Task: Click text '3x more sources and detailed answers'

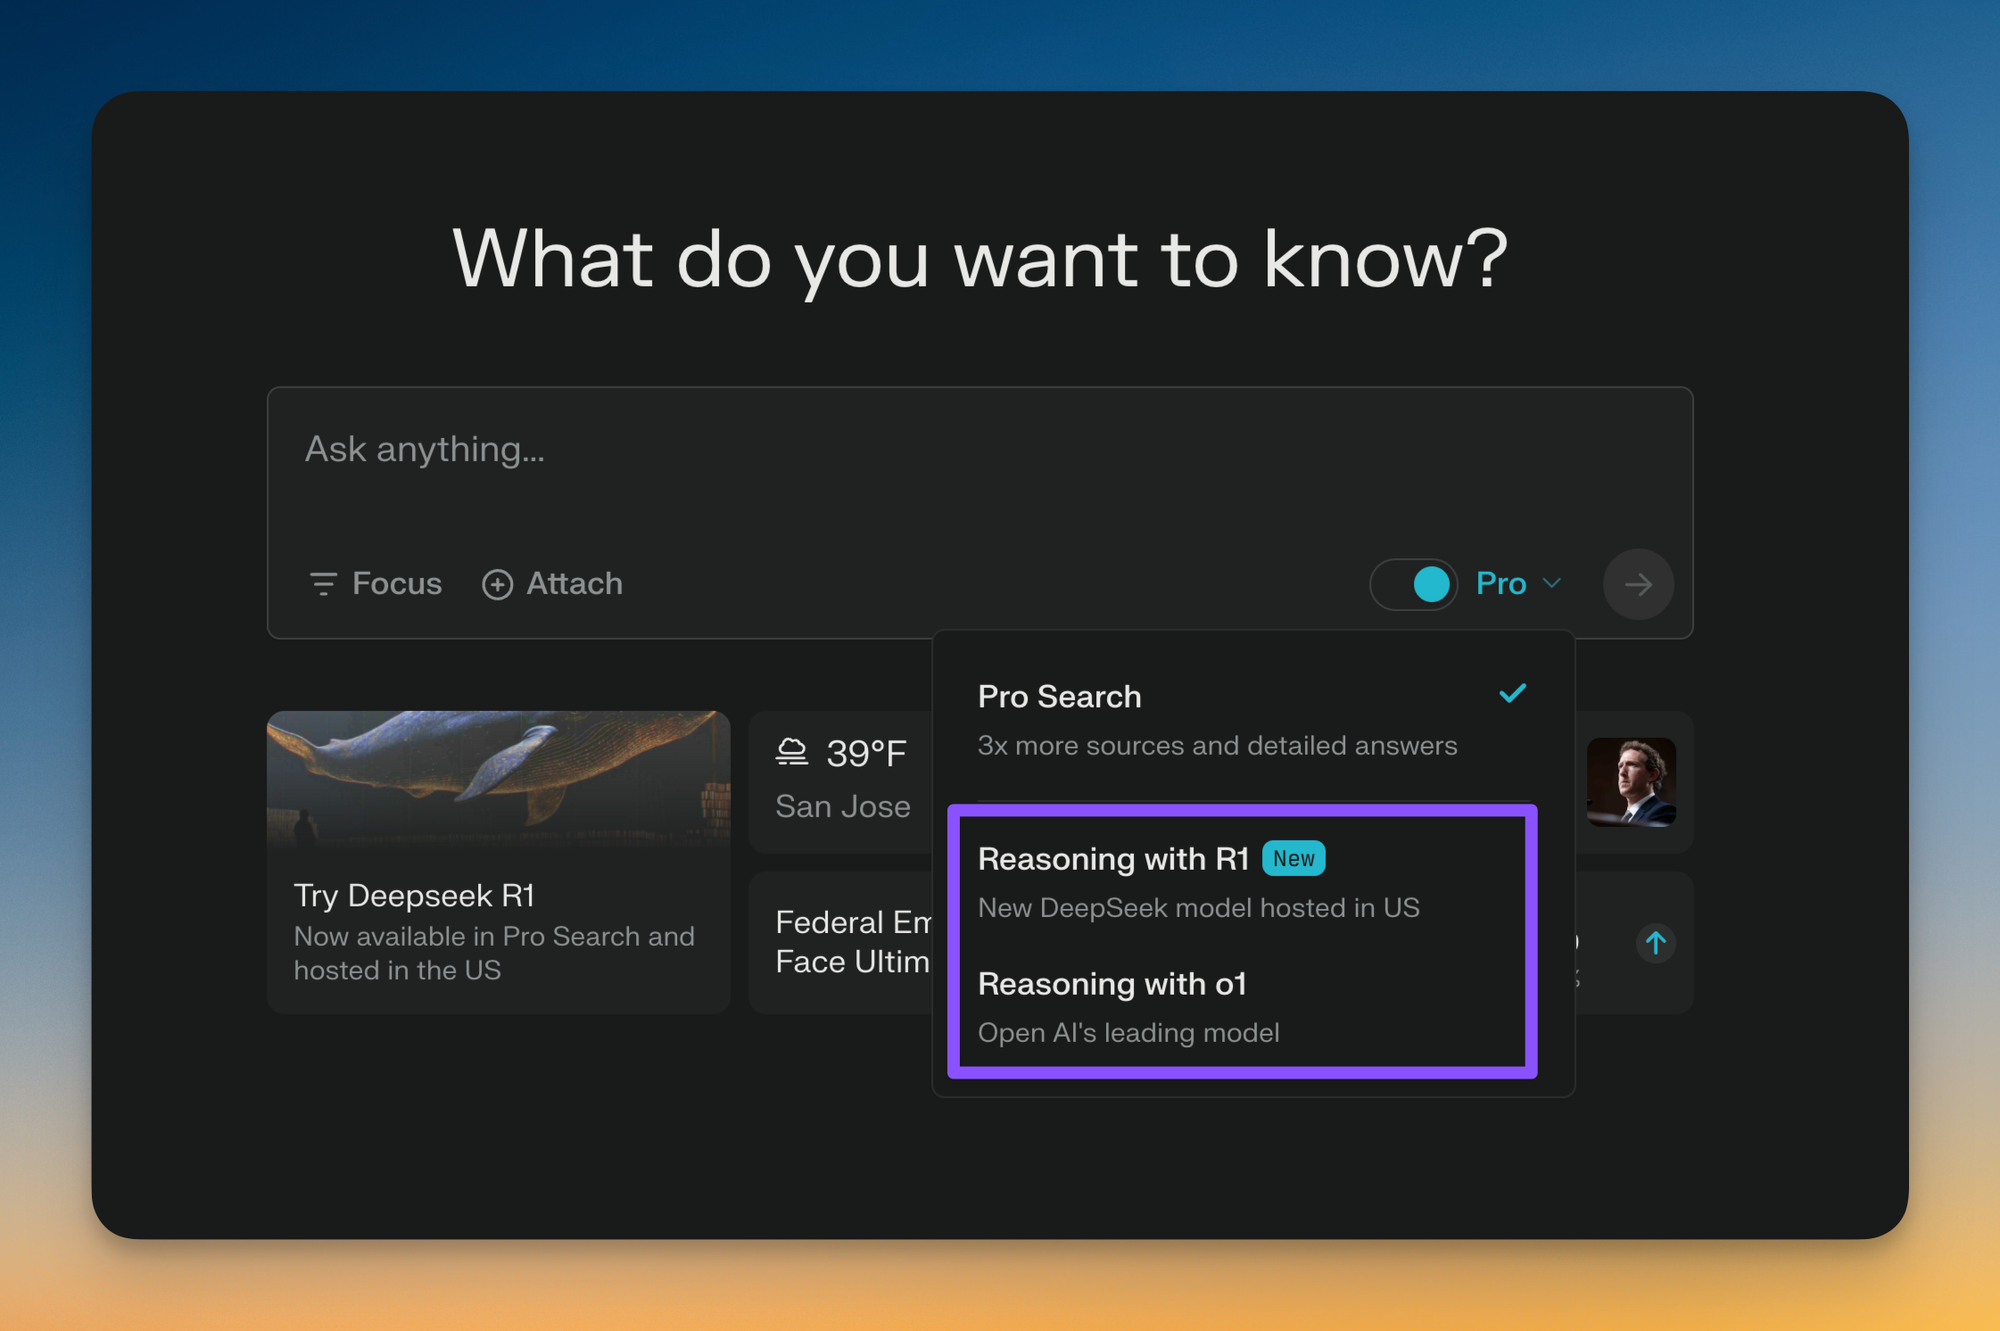Action: tap(1217, 746)
